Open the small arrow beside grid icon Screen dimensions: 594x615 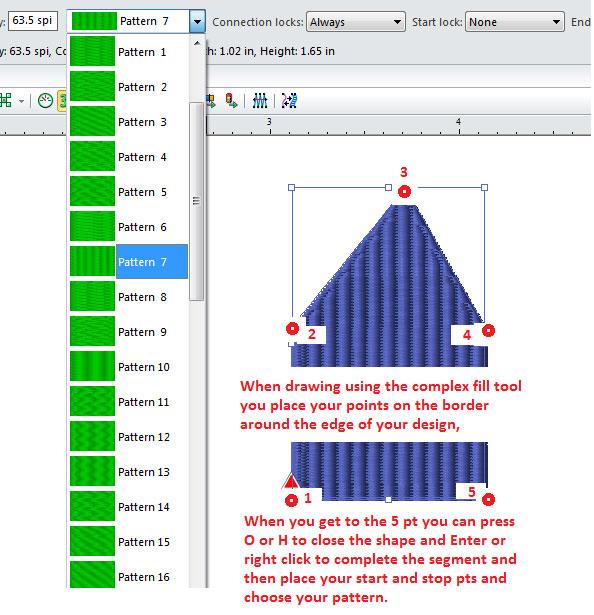click(21, 102)
